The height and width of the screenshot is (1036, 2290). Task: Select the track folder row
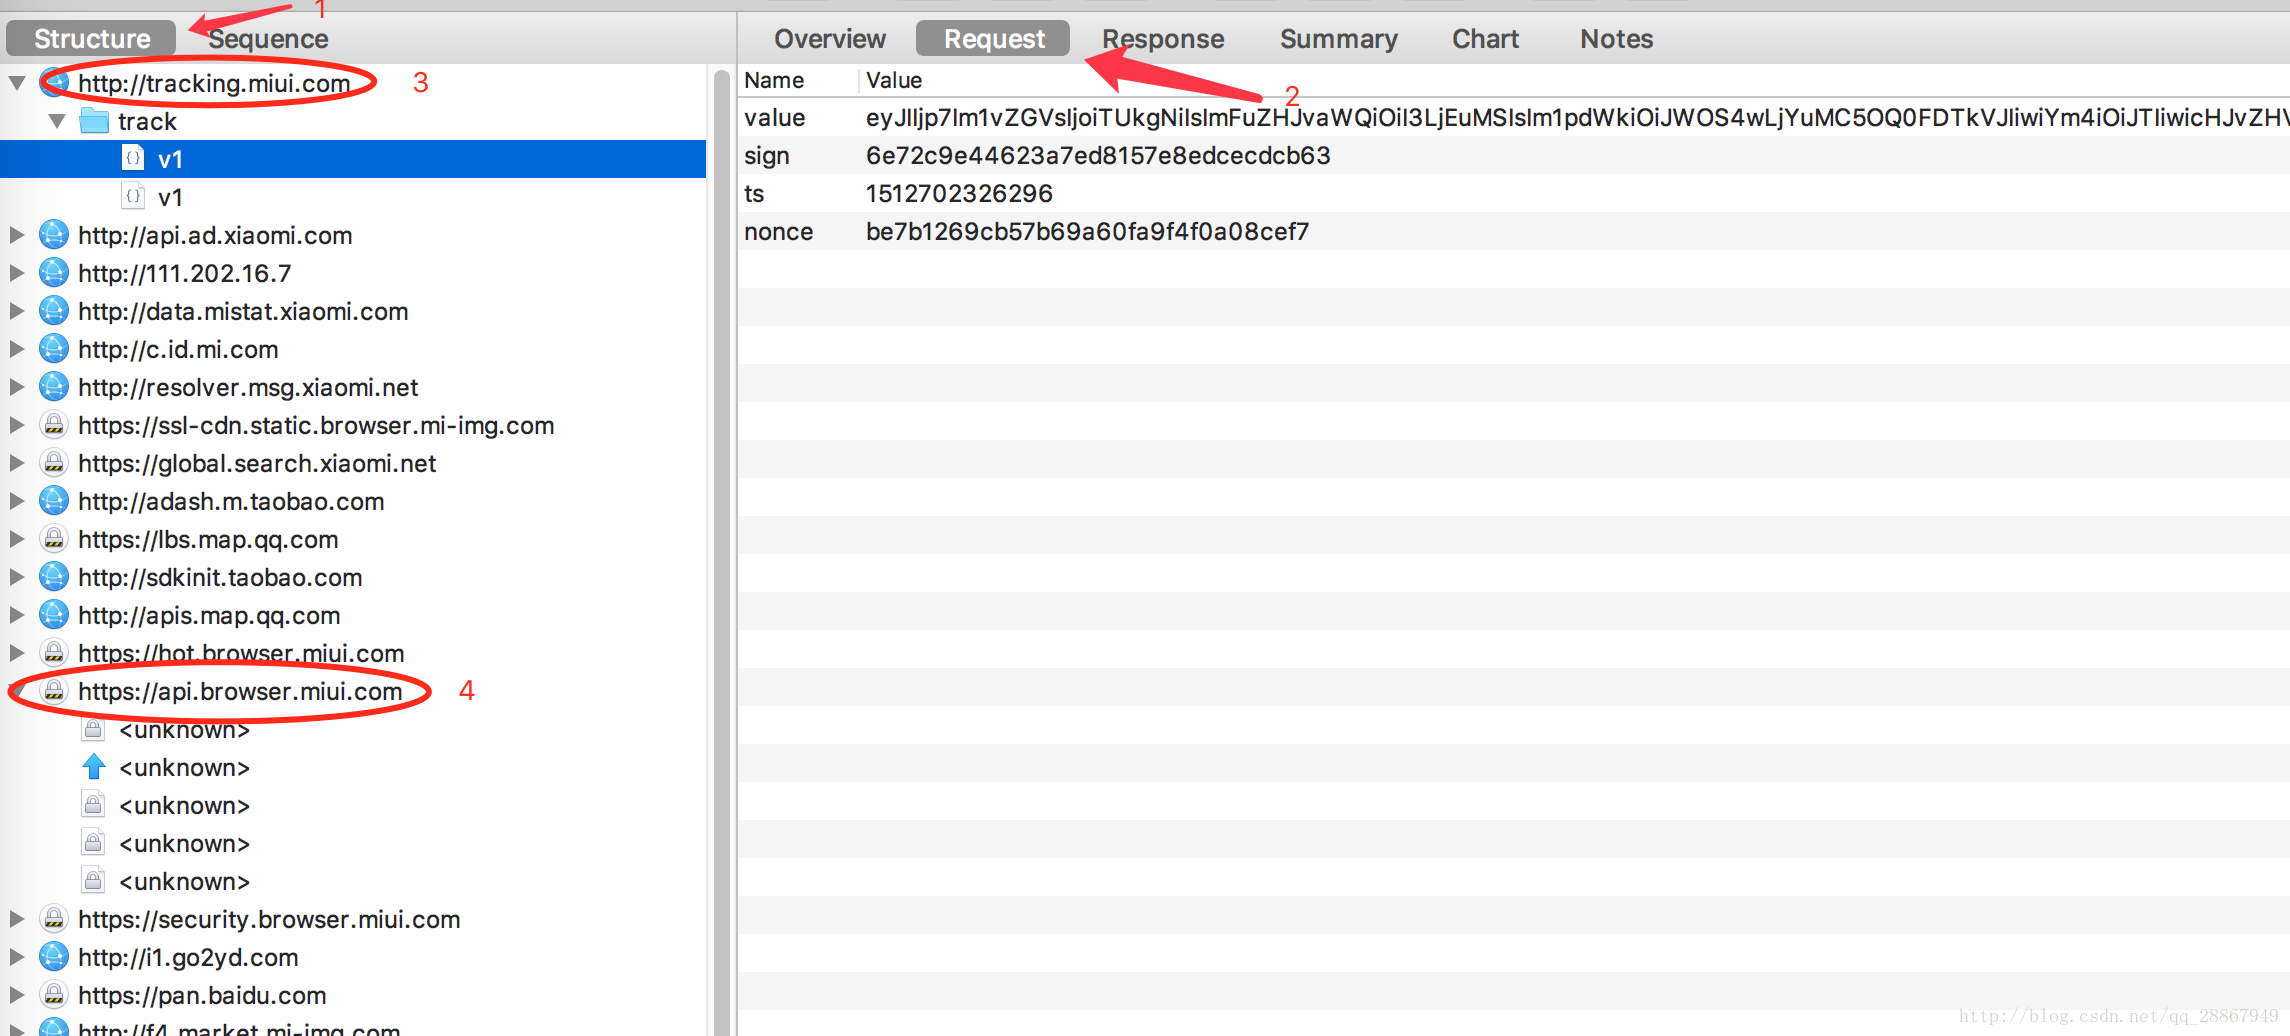point(353,121)
